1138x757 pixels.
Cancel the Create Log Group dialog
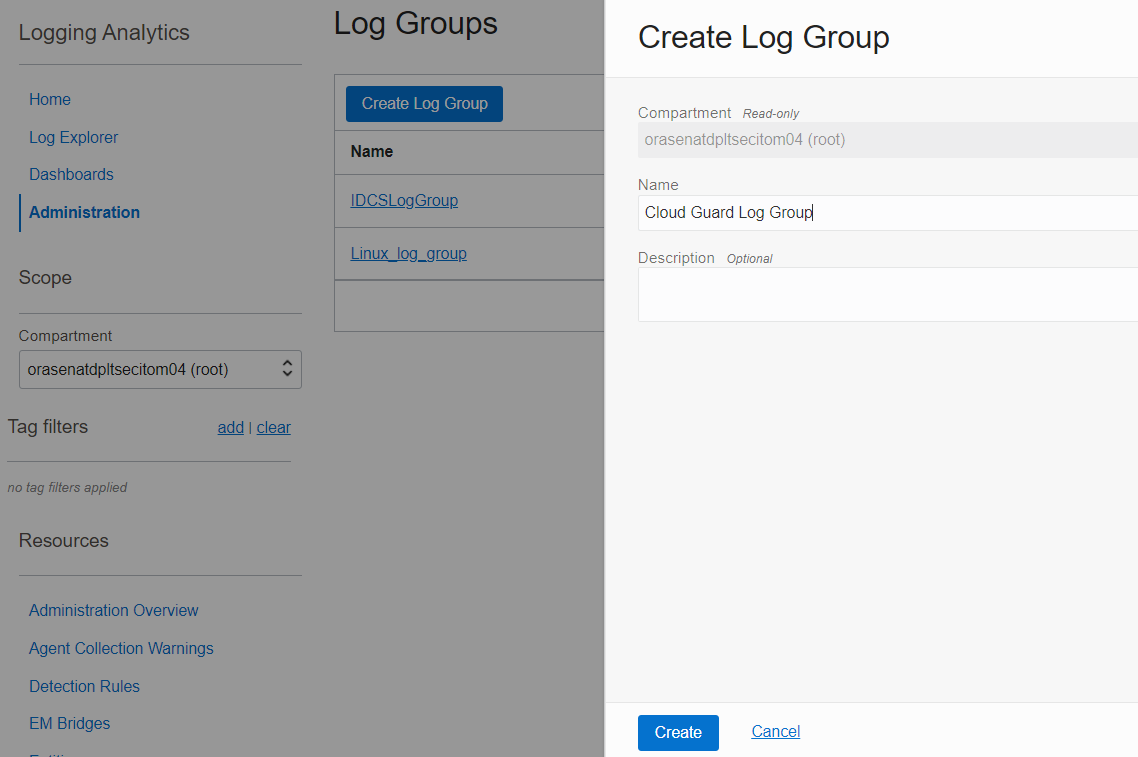775,731
